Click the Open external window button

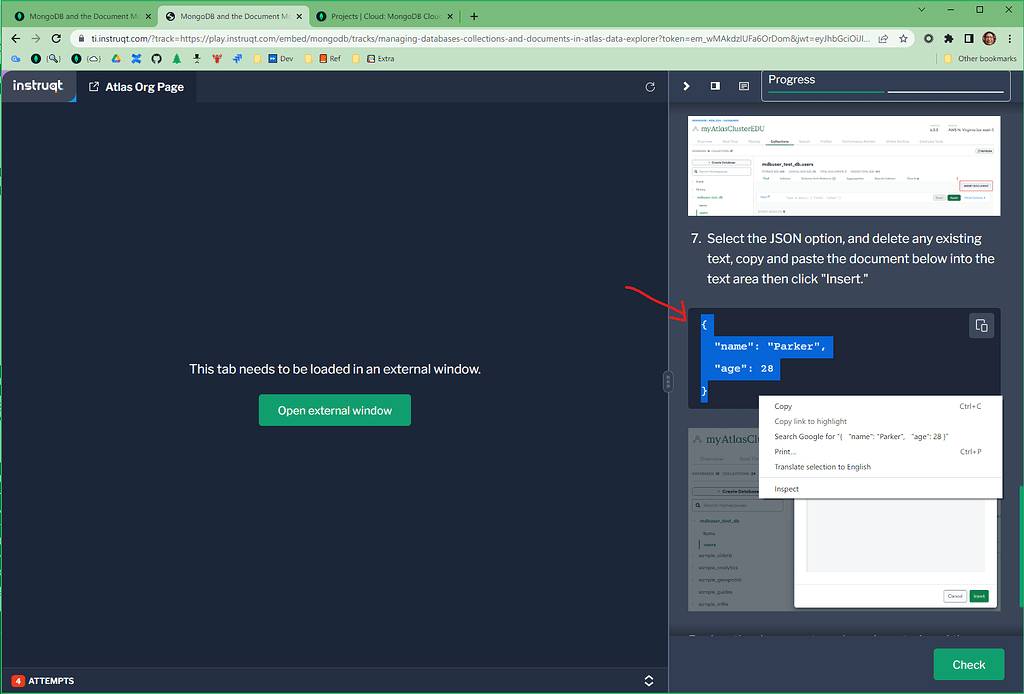pyautogui.click(x=334, y=410)
